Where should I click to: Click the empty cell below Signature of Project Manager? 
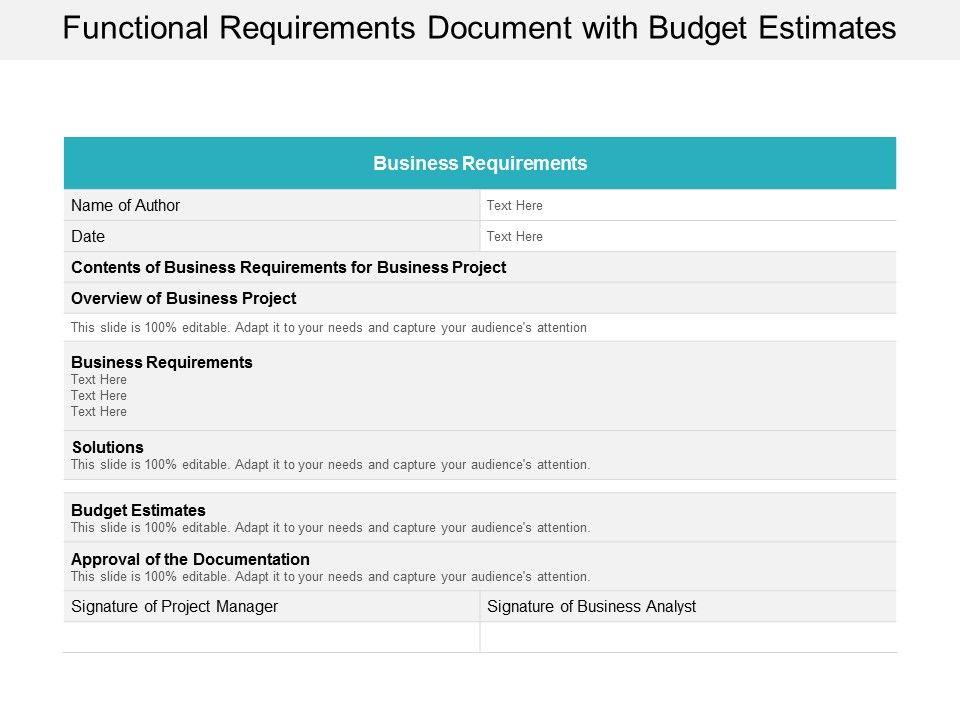pos(271,637)
